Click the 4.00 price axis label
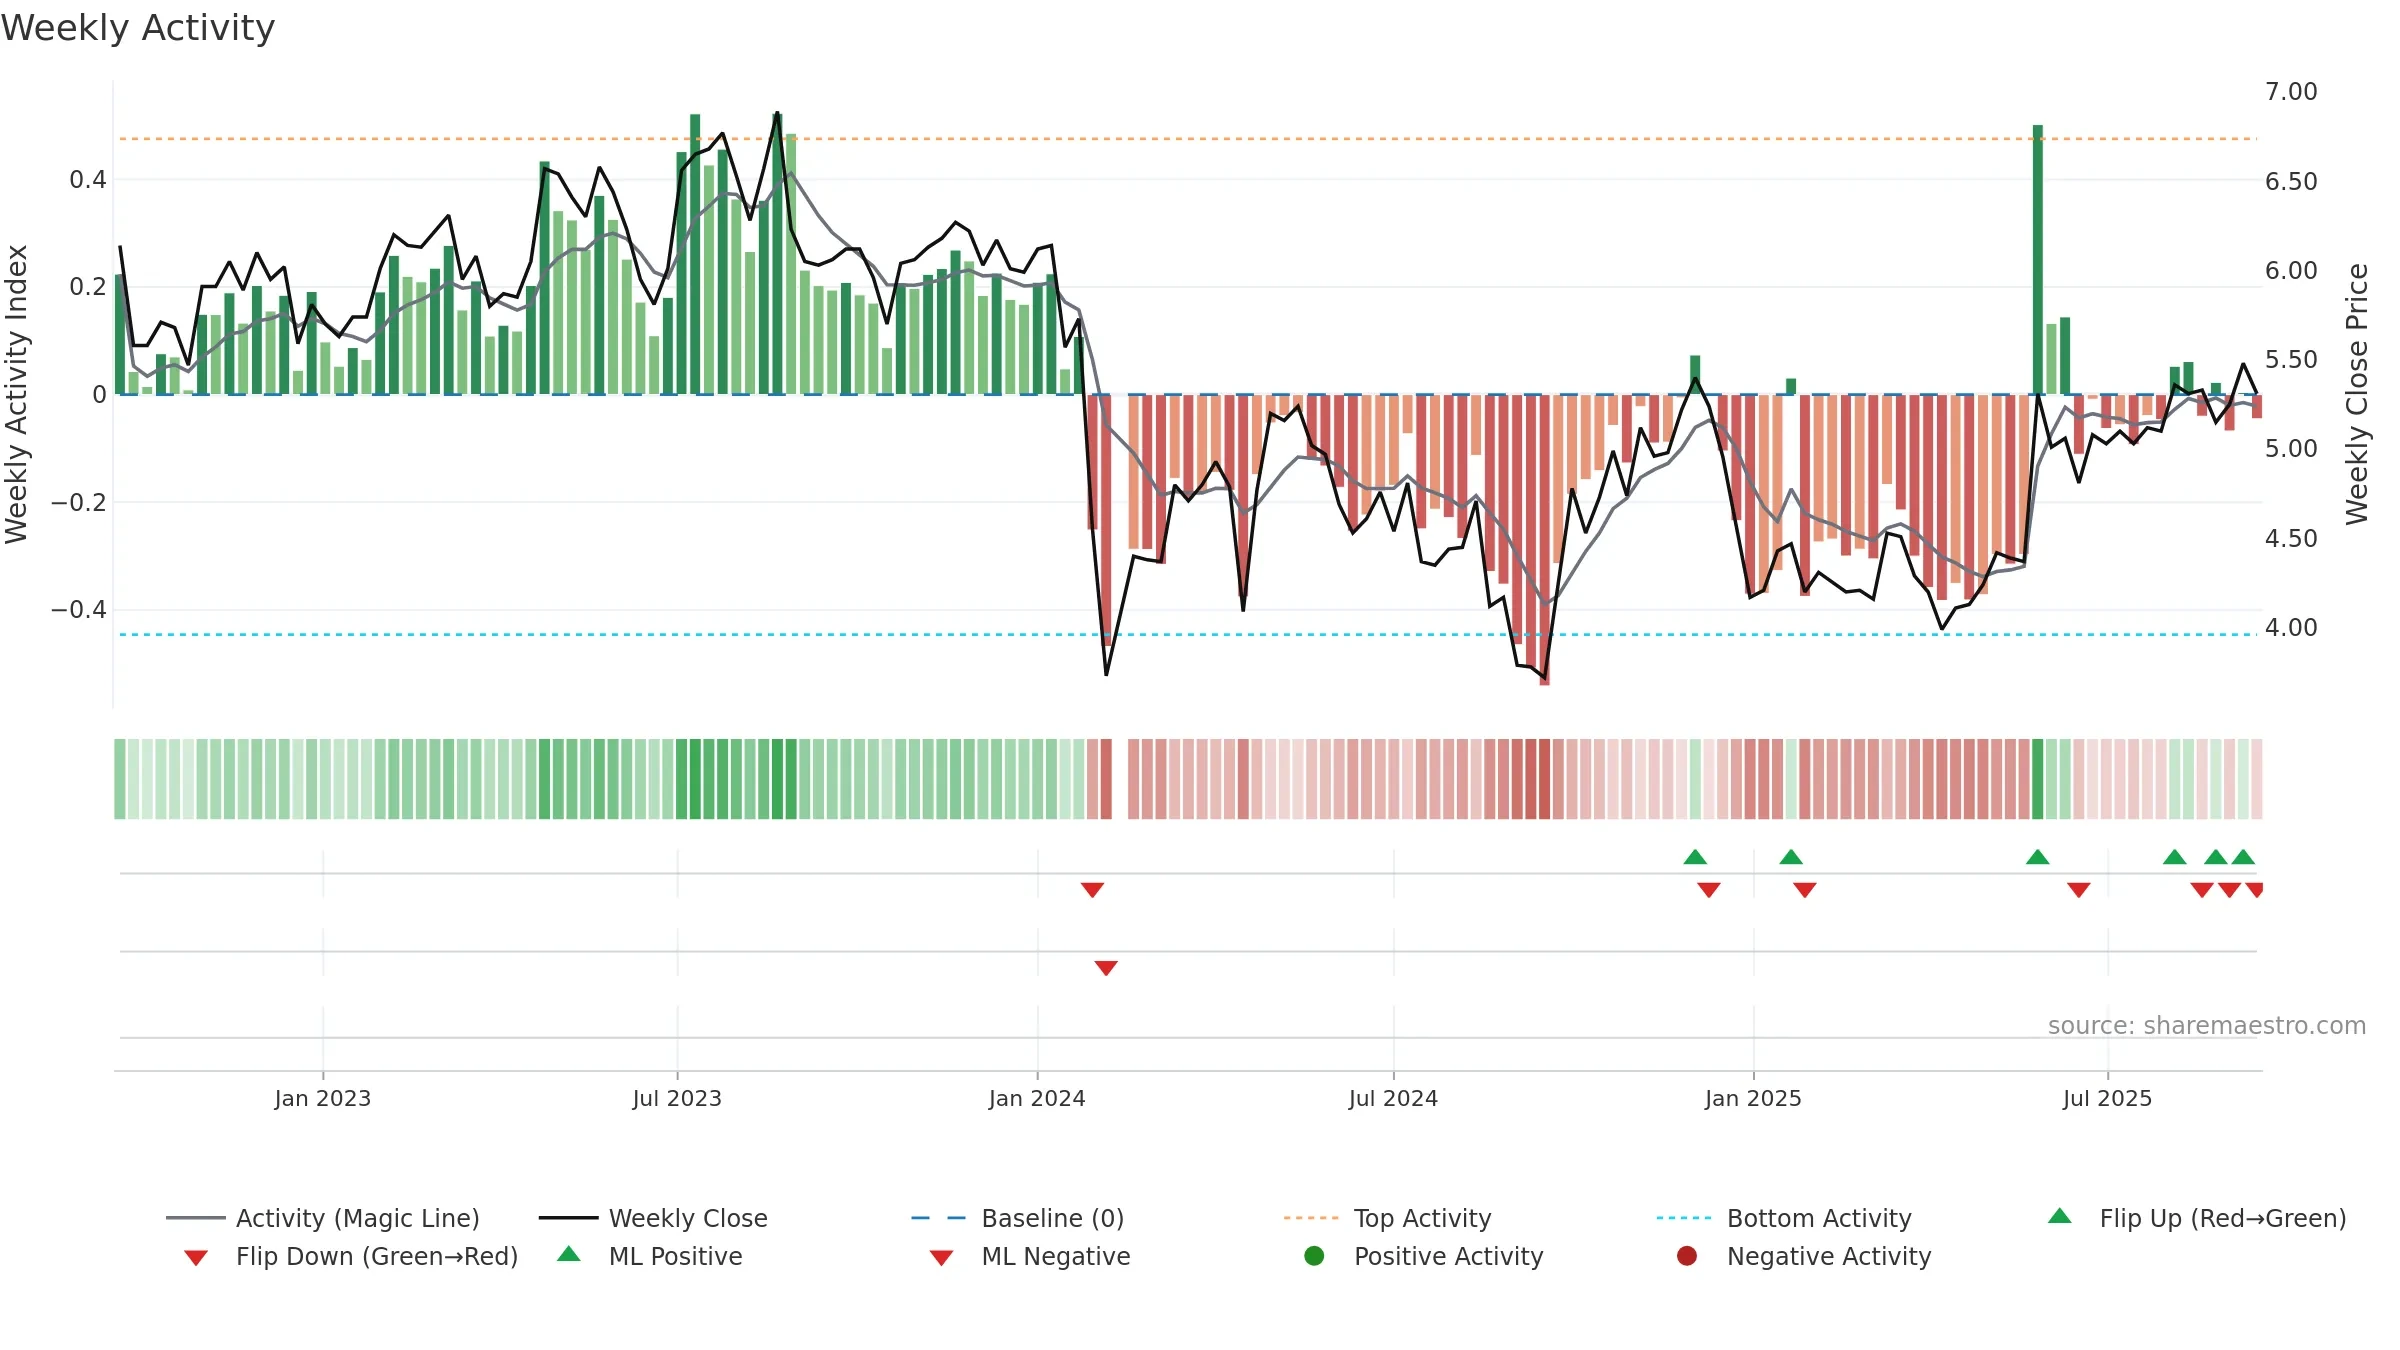The image size is (2400, 1350). [x=2291, y=628]
